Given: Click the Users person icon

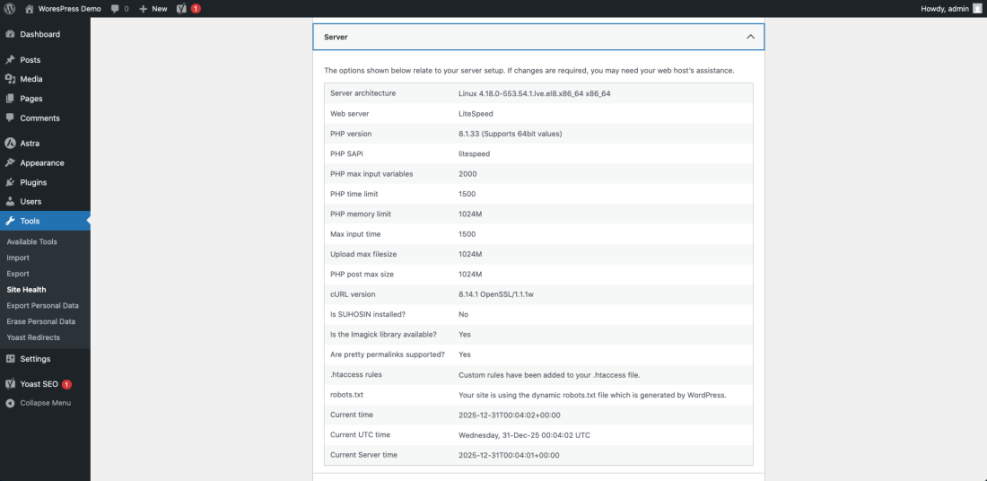Looking at the screenshot, I should 9,201.
